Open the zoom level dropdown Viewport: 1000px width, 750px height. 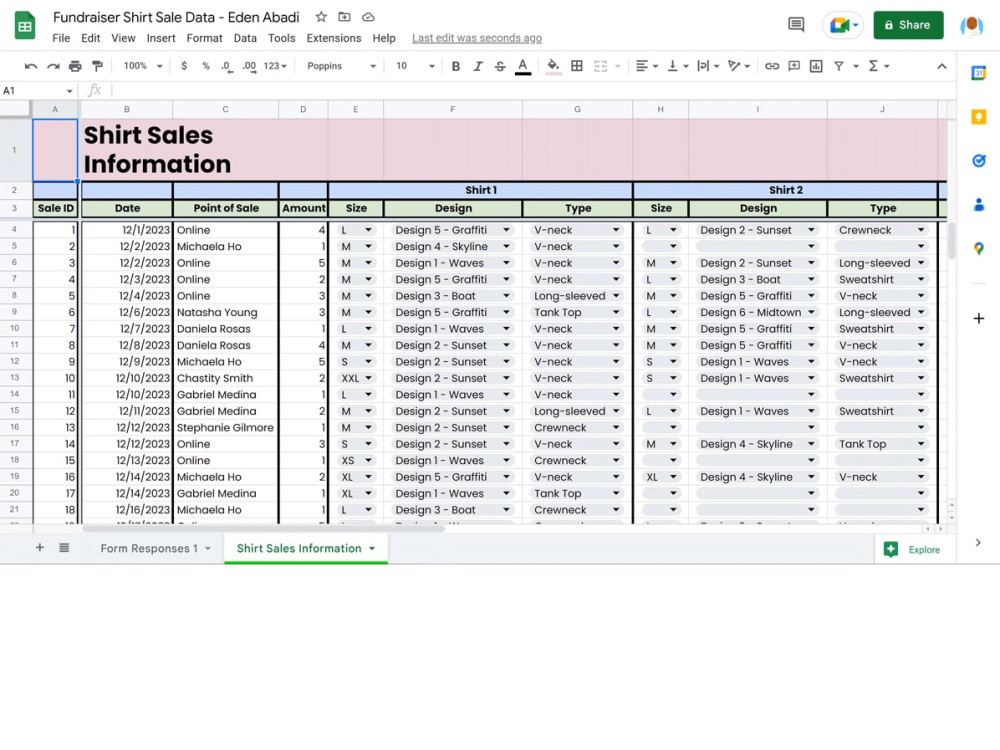143,66
